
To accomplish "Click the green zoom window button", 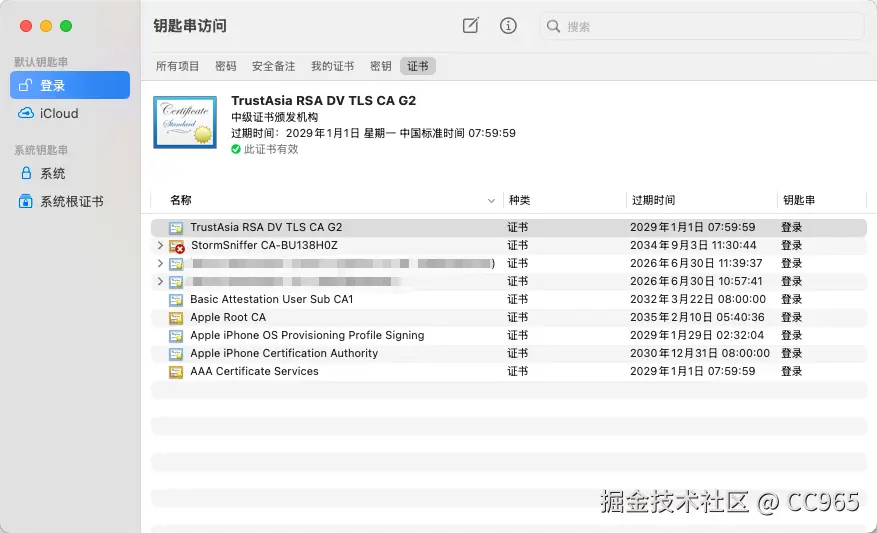I will coord(66,26).
